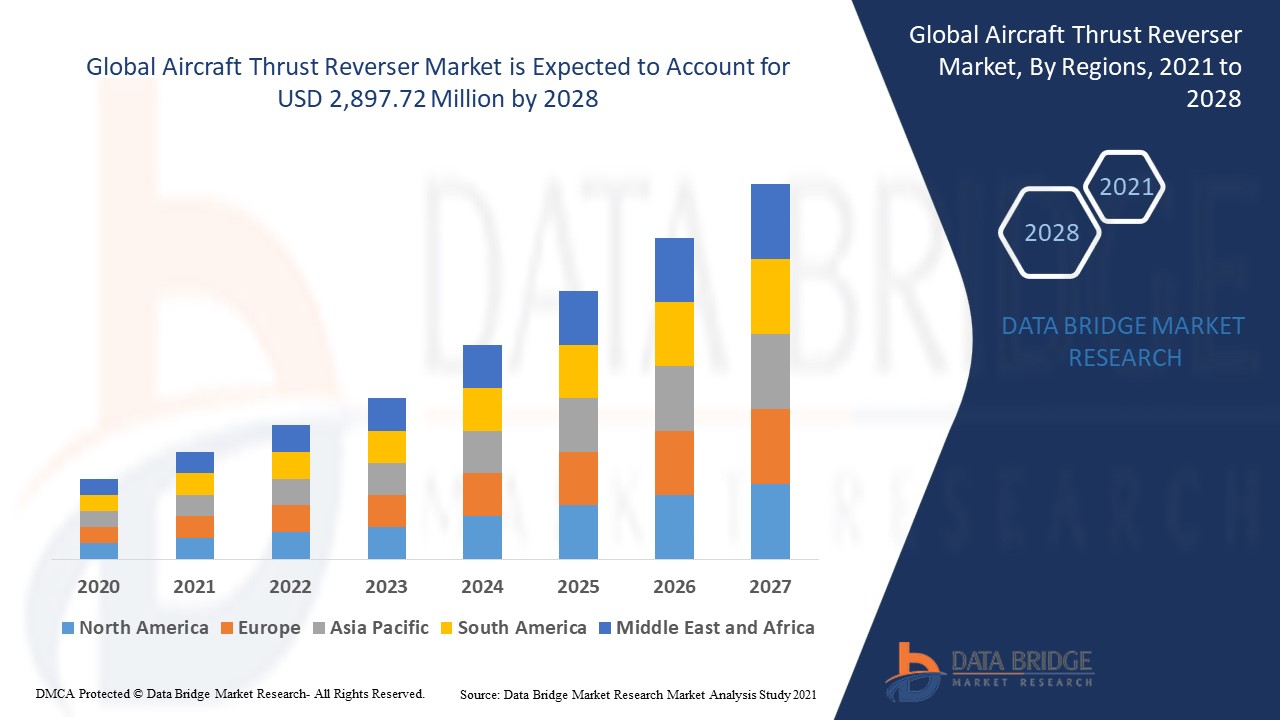Click the smallest 2020 stacked bar
This screenshot has width=1280, height=720.
point(98,520)
